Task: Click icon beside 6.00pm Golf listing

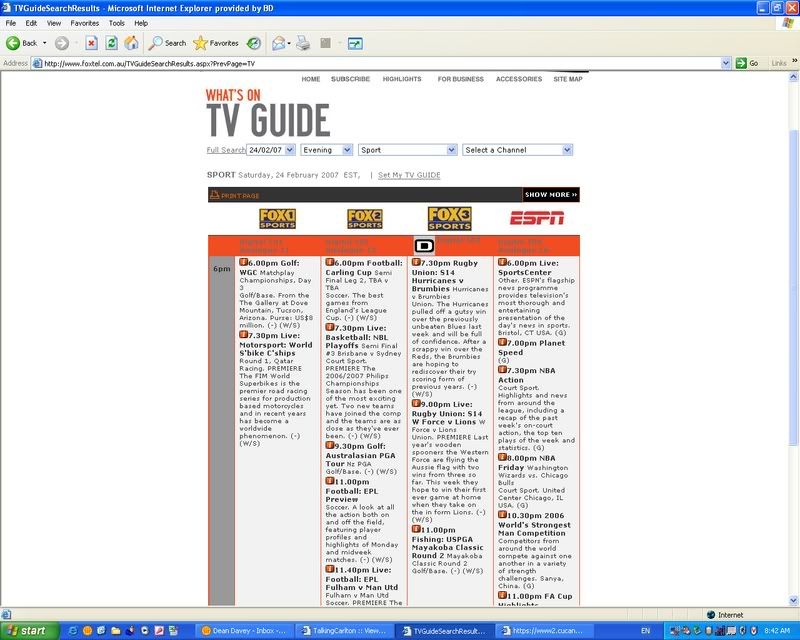Action: (x=243, y=262)
